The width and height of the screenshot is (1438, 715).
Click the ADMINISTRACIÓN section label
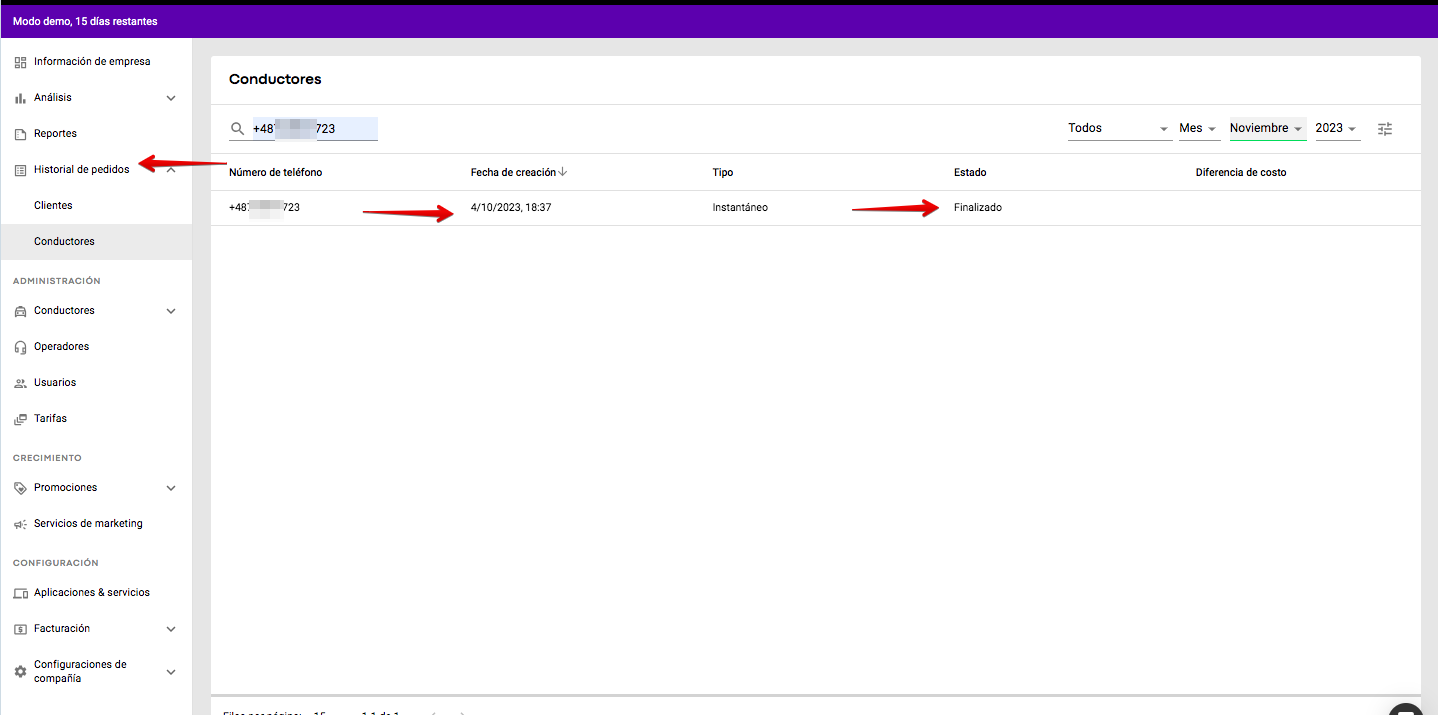(x=57, y=281)
